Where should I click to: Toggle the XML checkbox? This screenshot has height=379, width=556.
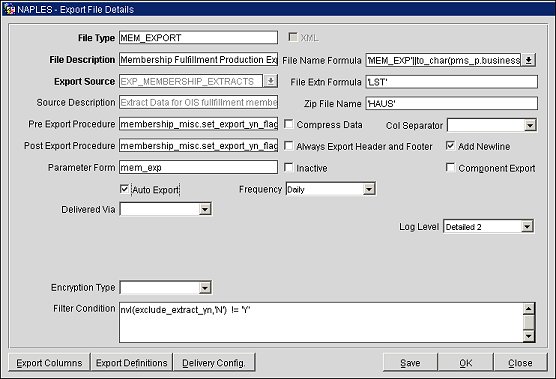point(293,37)
